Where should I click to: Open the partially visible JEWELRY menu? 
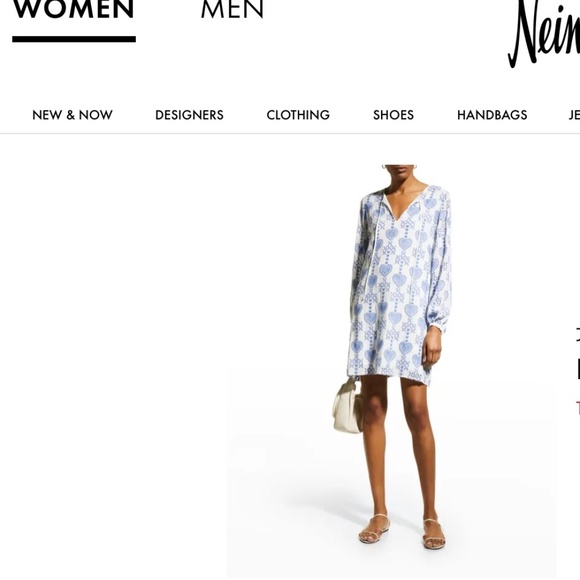[x=574, y=115]
